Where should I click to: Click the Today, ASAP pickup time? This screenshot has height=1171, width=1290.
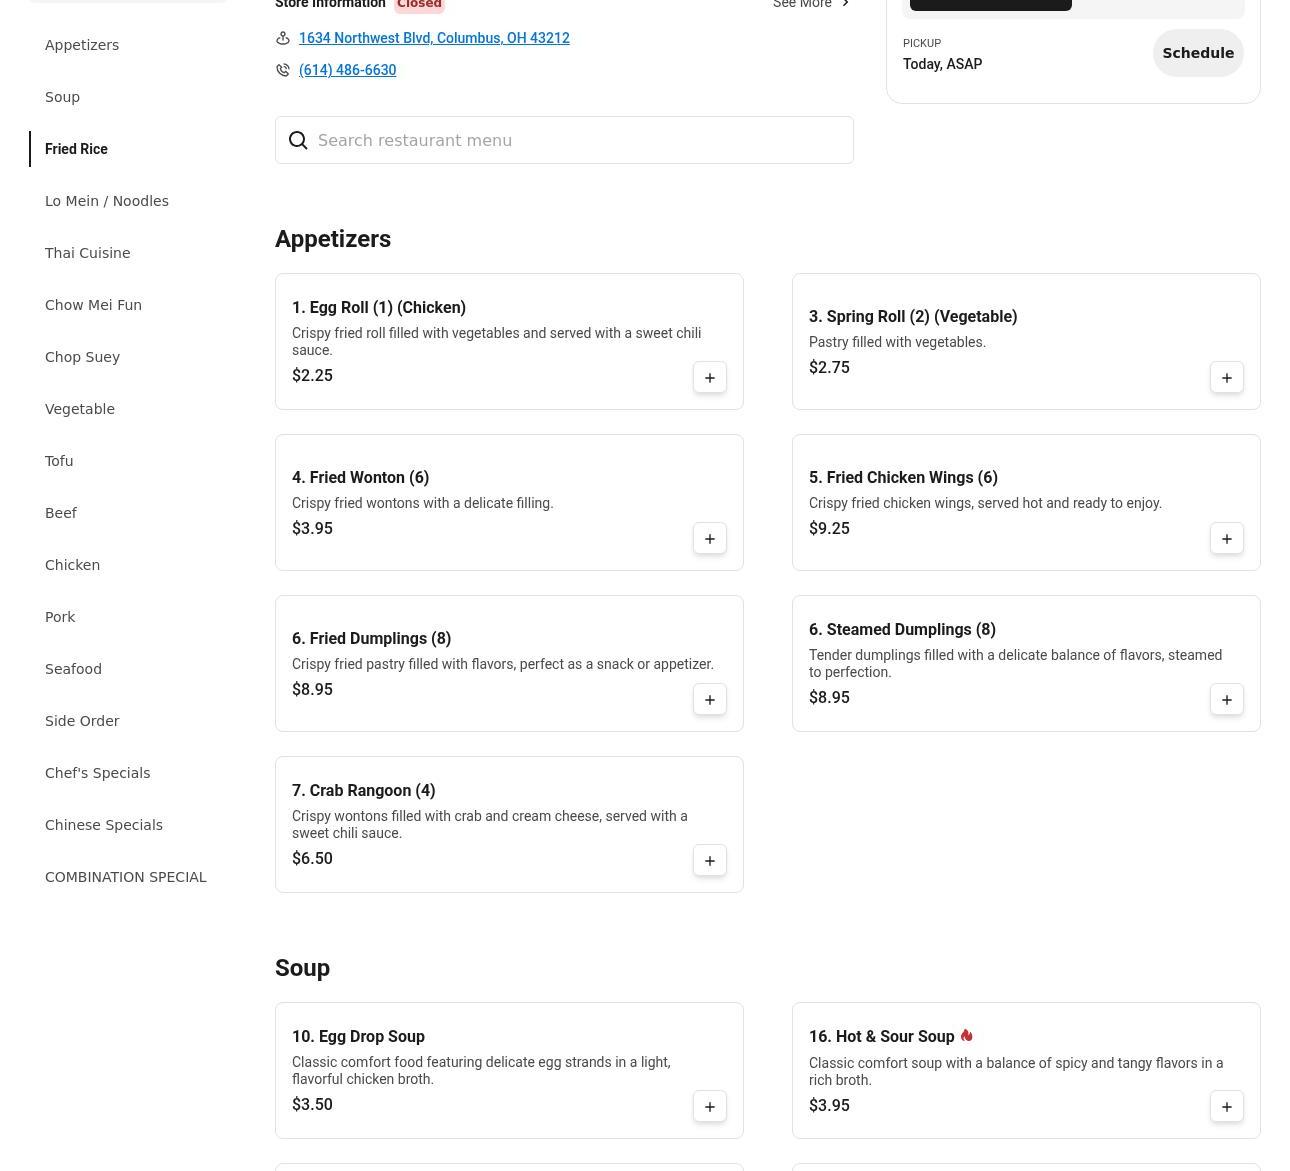pos(942,64)
